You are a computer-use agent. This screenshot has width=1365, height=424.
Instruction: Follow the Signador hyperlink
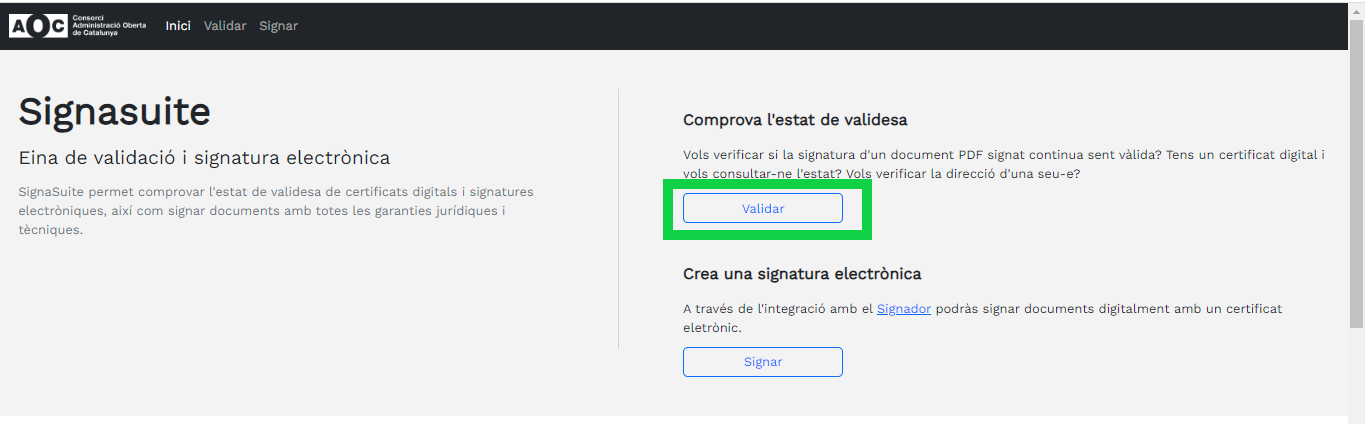point(904,309)
